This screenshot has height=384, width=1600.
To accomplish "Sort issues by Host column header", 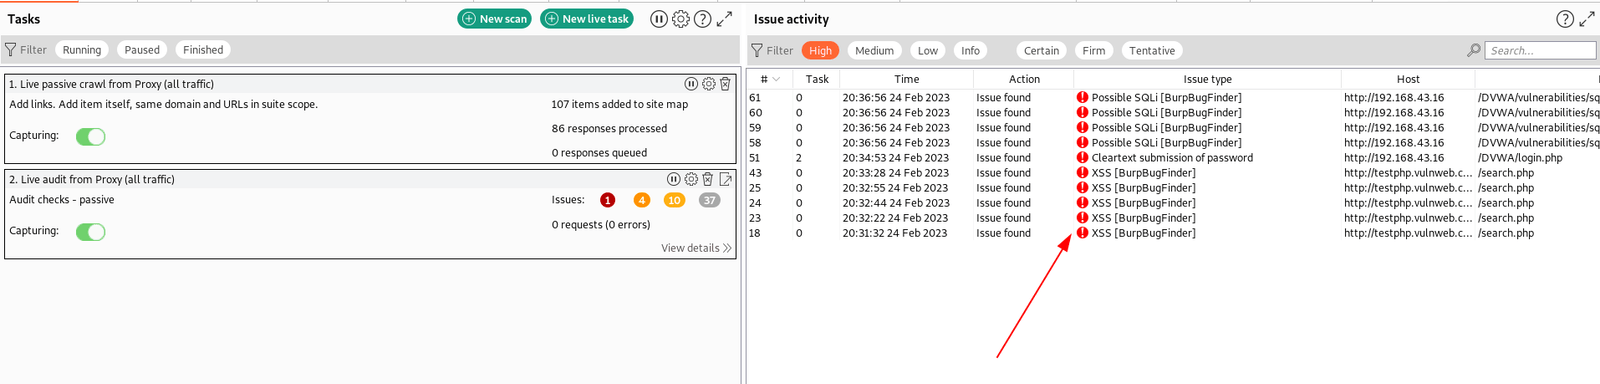I will [x=1408, y=79].
